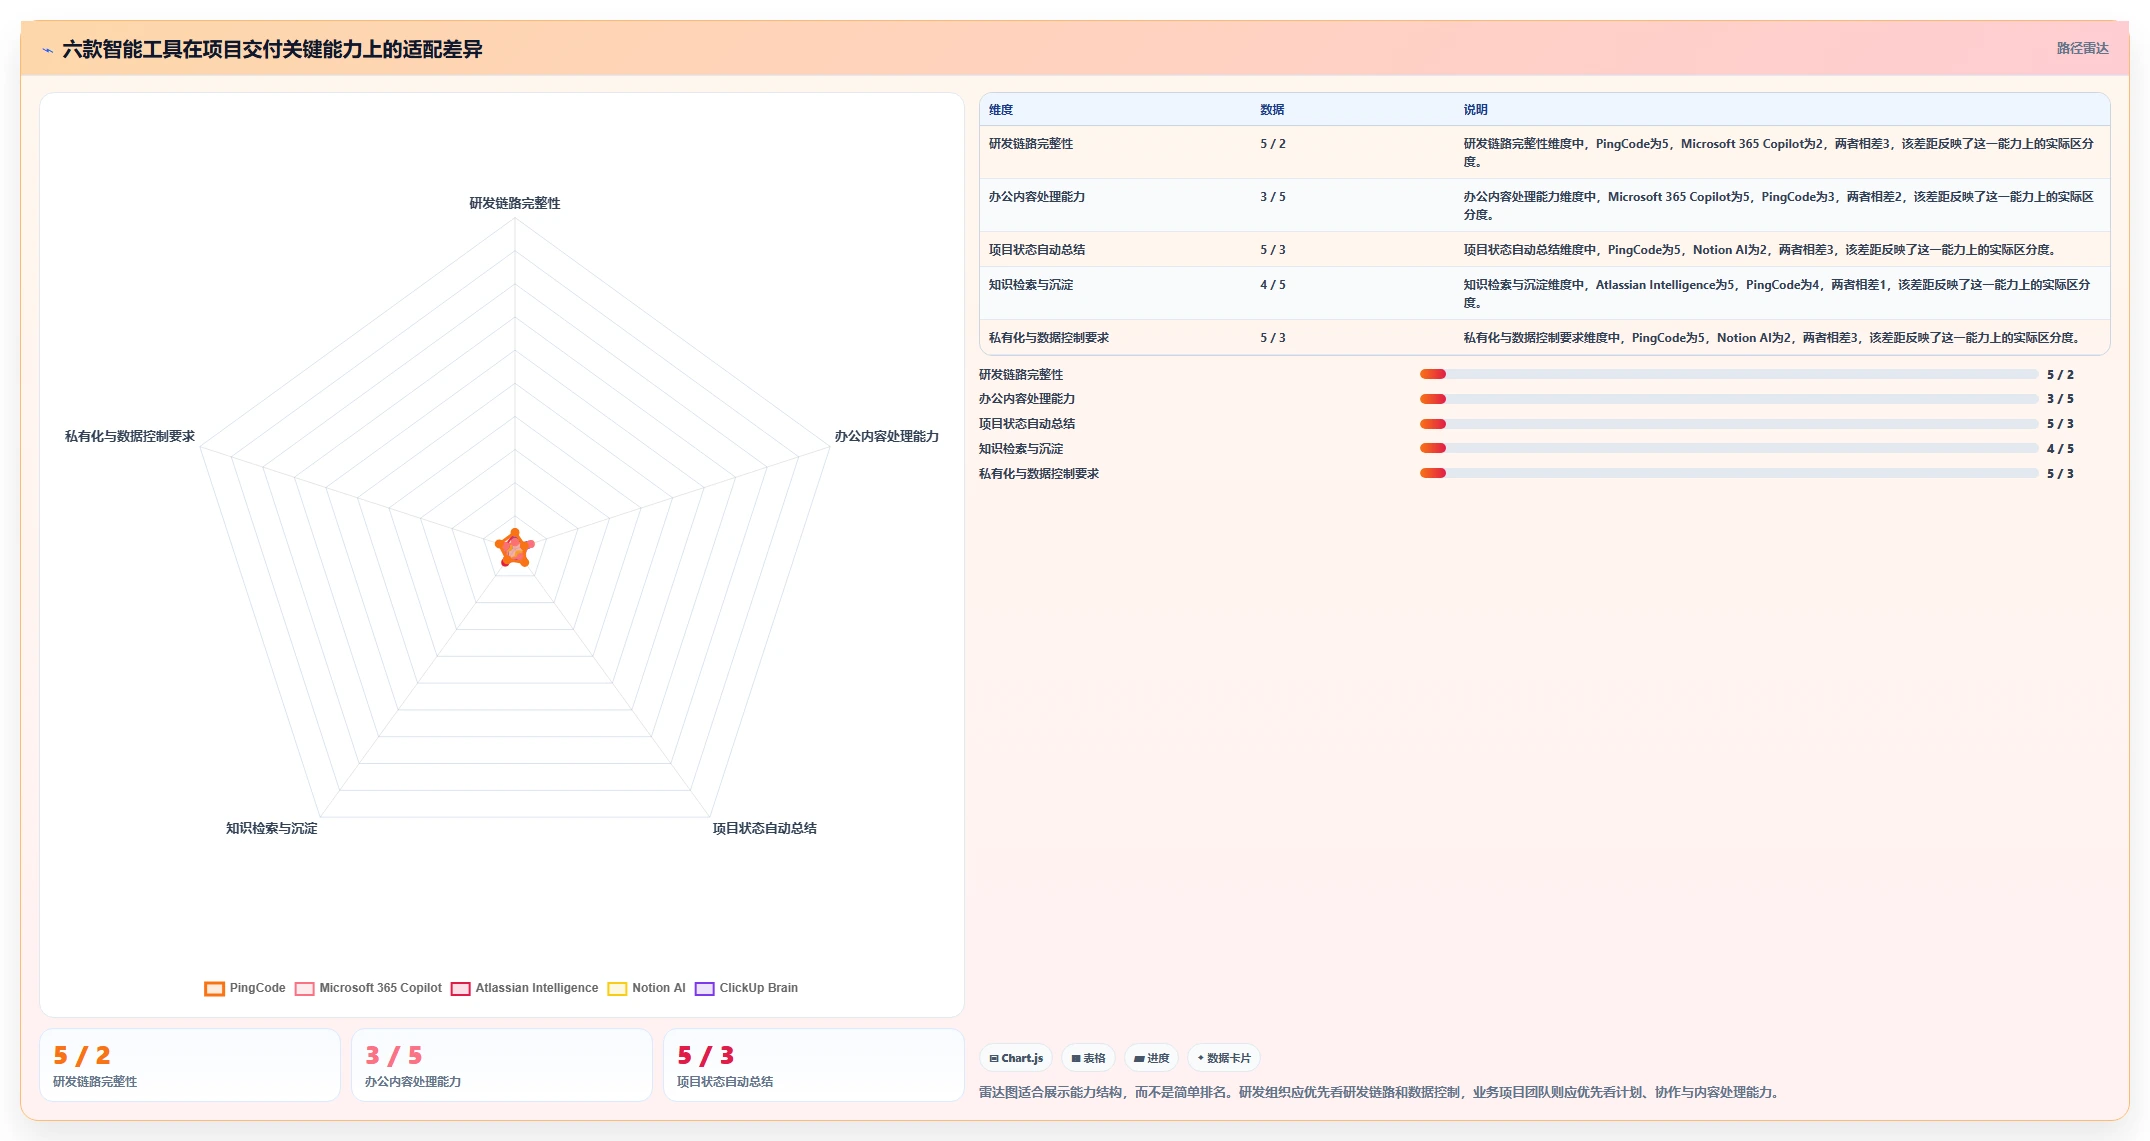Screen dimensions: 2150x1141
Task: Click the 项目状态自动总结 progress bar
Action: tap(1728, 424)
